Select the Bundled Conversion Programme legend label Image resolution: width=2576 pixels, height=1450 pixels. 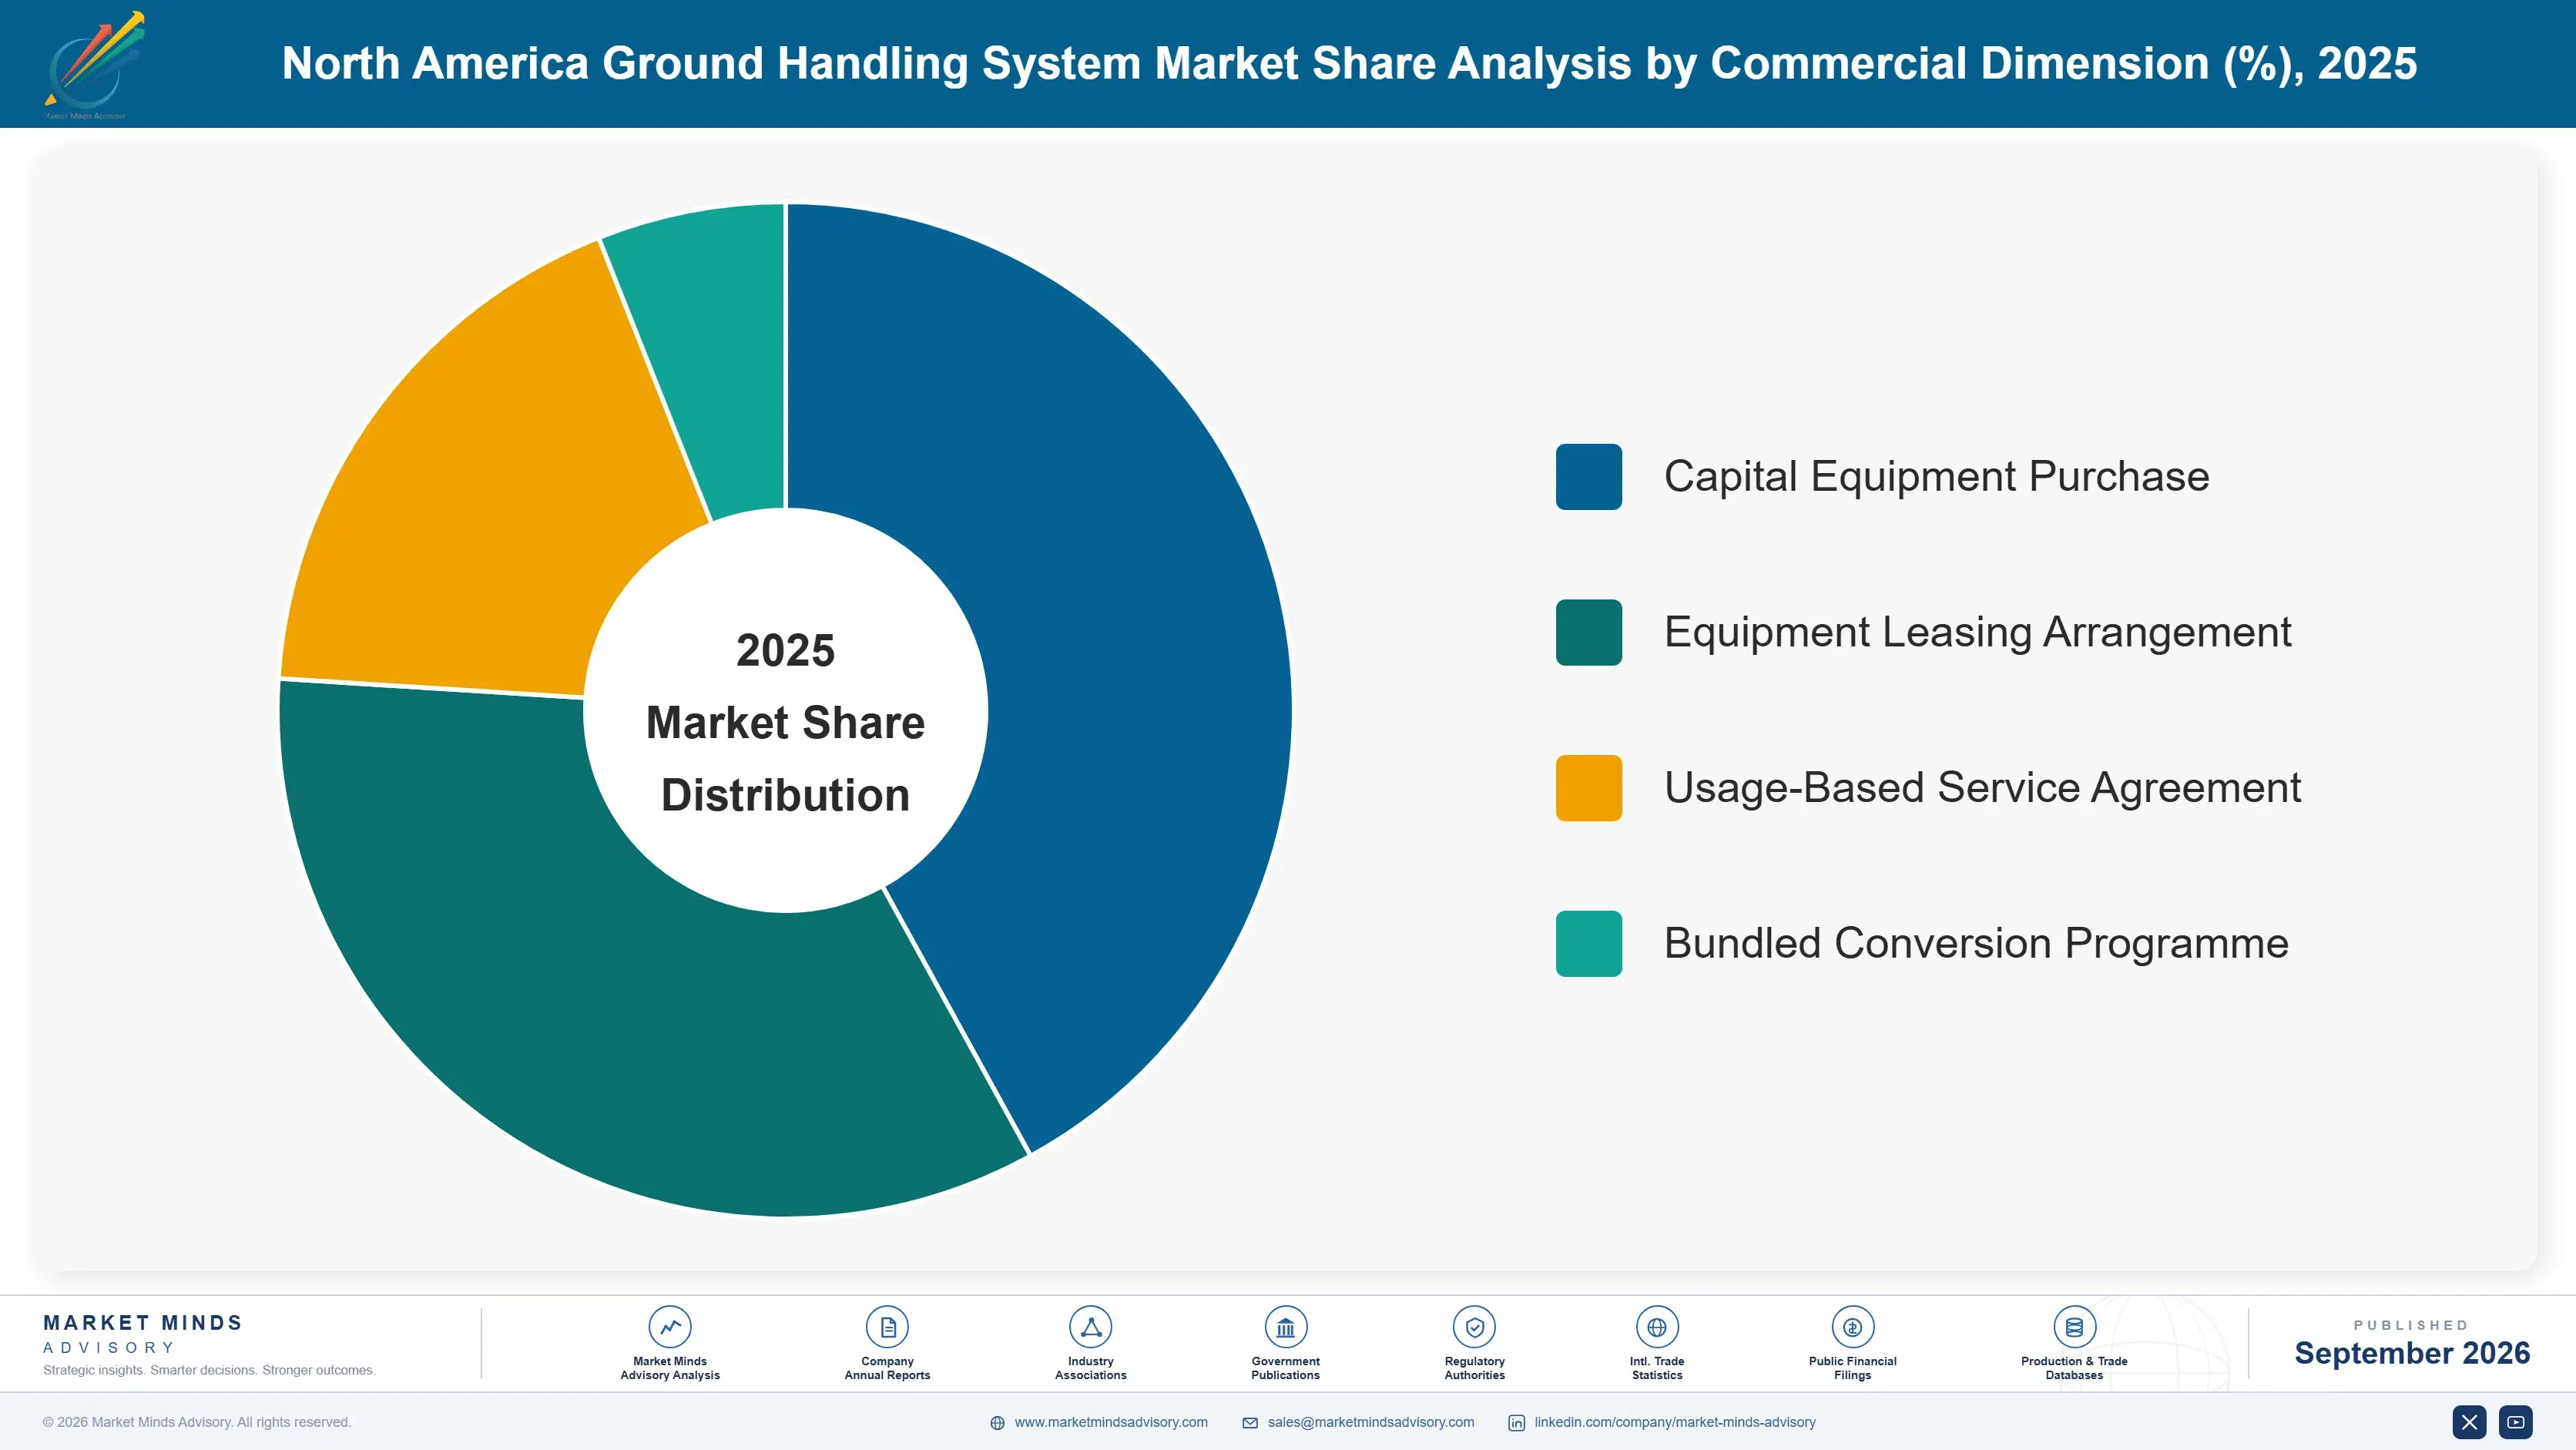pos(1976,944)
